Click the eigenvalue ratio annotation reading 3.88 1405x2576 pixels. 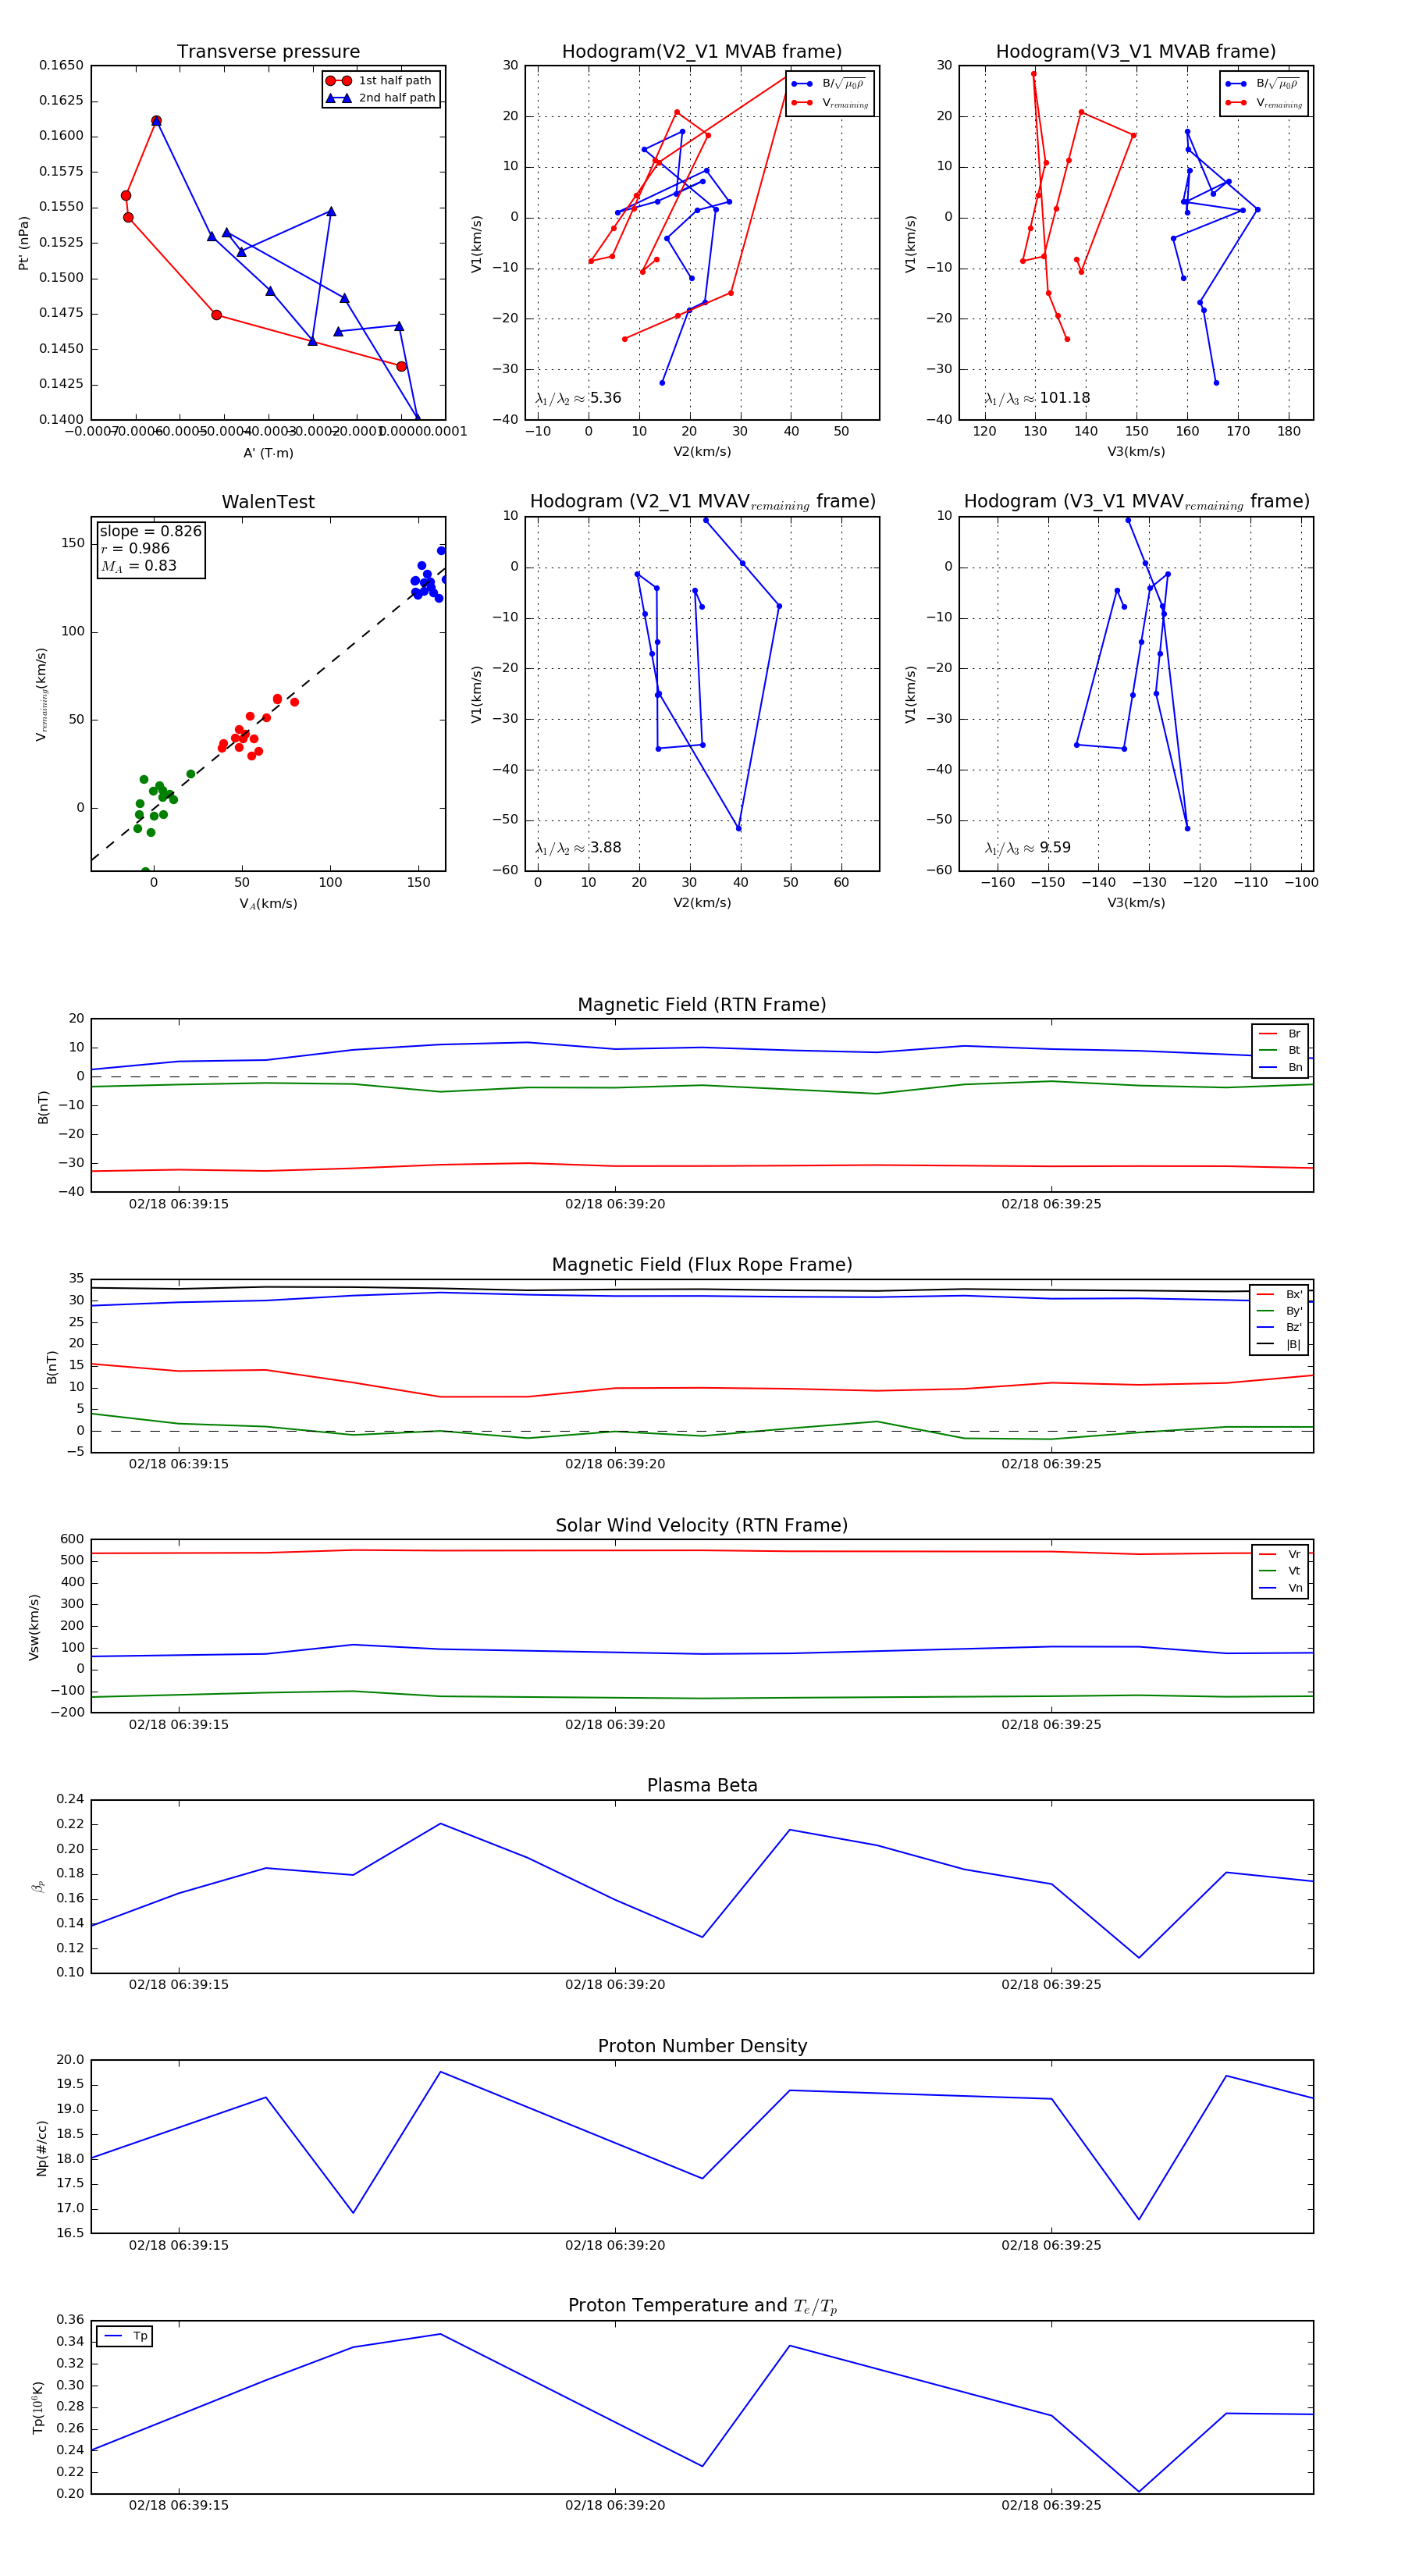click(578, 848)
